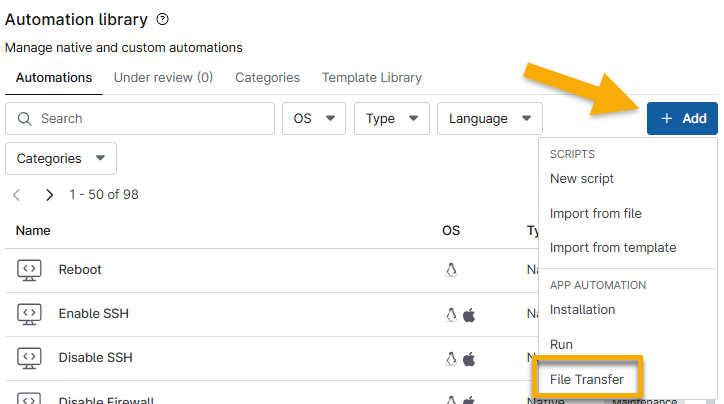The height and width of the screenshot is (404, 724).
Task: Select Run under App Automation
Action: tap(561, 345)
